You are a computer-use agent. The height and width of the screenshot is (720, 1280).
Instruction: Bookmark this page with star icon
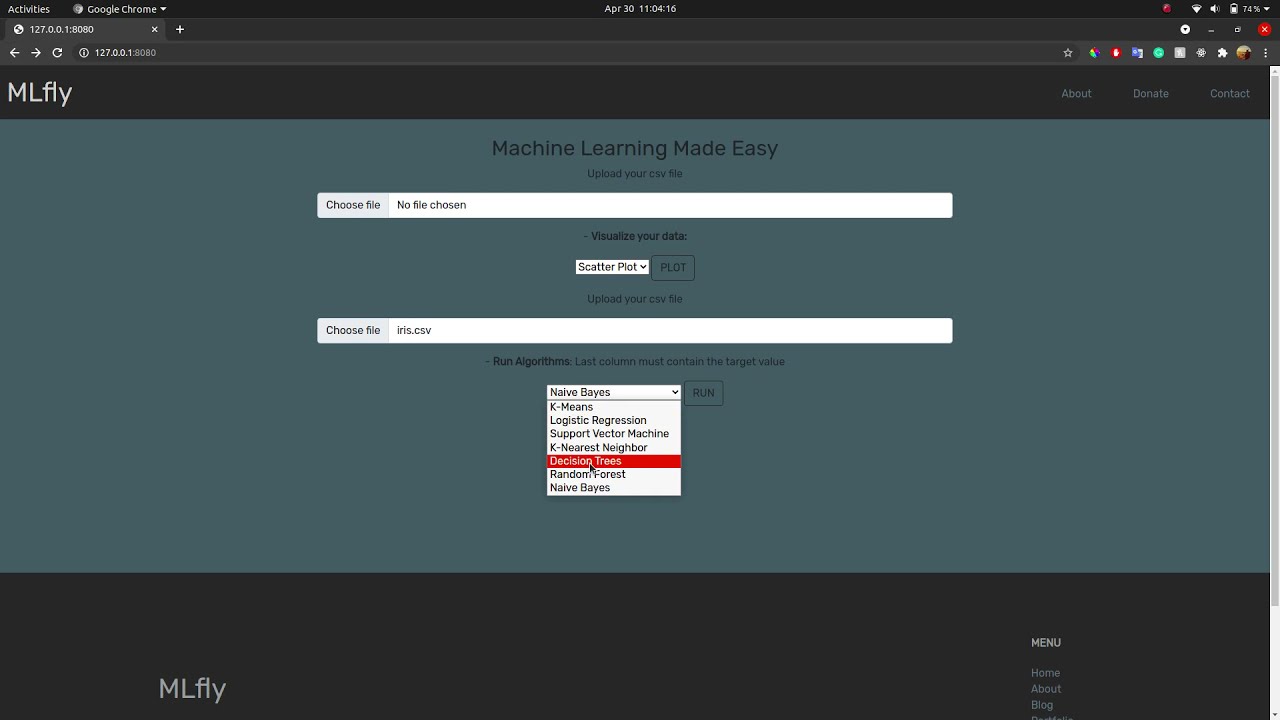click(1068, 53)
